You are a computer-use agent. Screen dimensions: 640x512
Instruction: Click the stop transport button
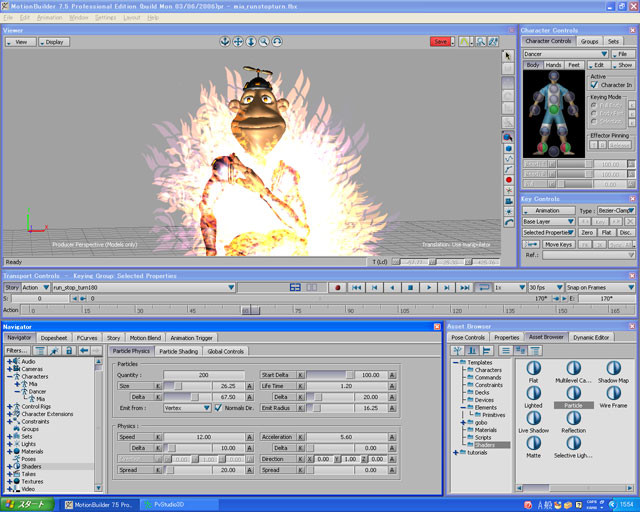tap(410, 287)
